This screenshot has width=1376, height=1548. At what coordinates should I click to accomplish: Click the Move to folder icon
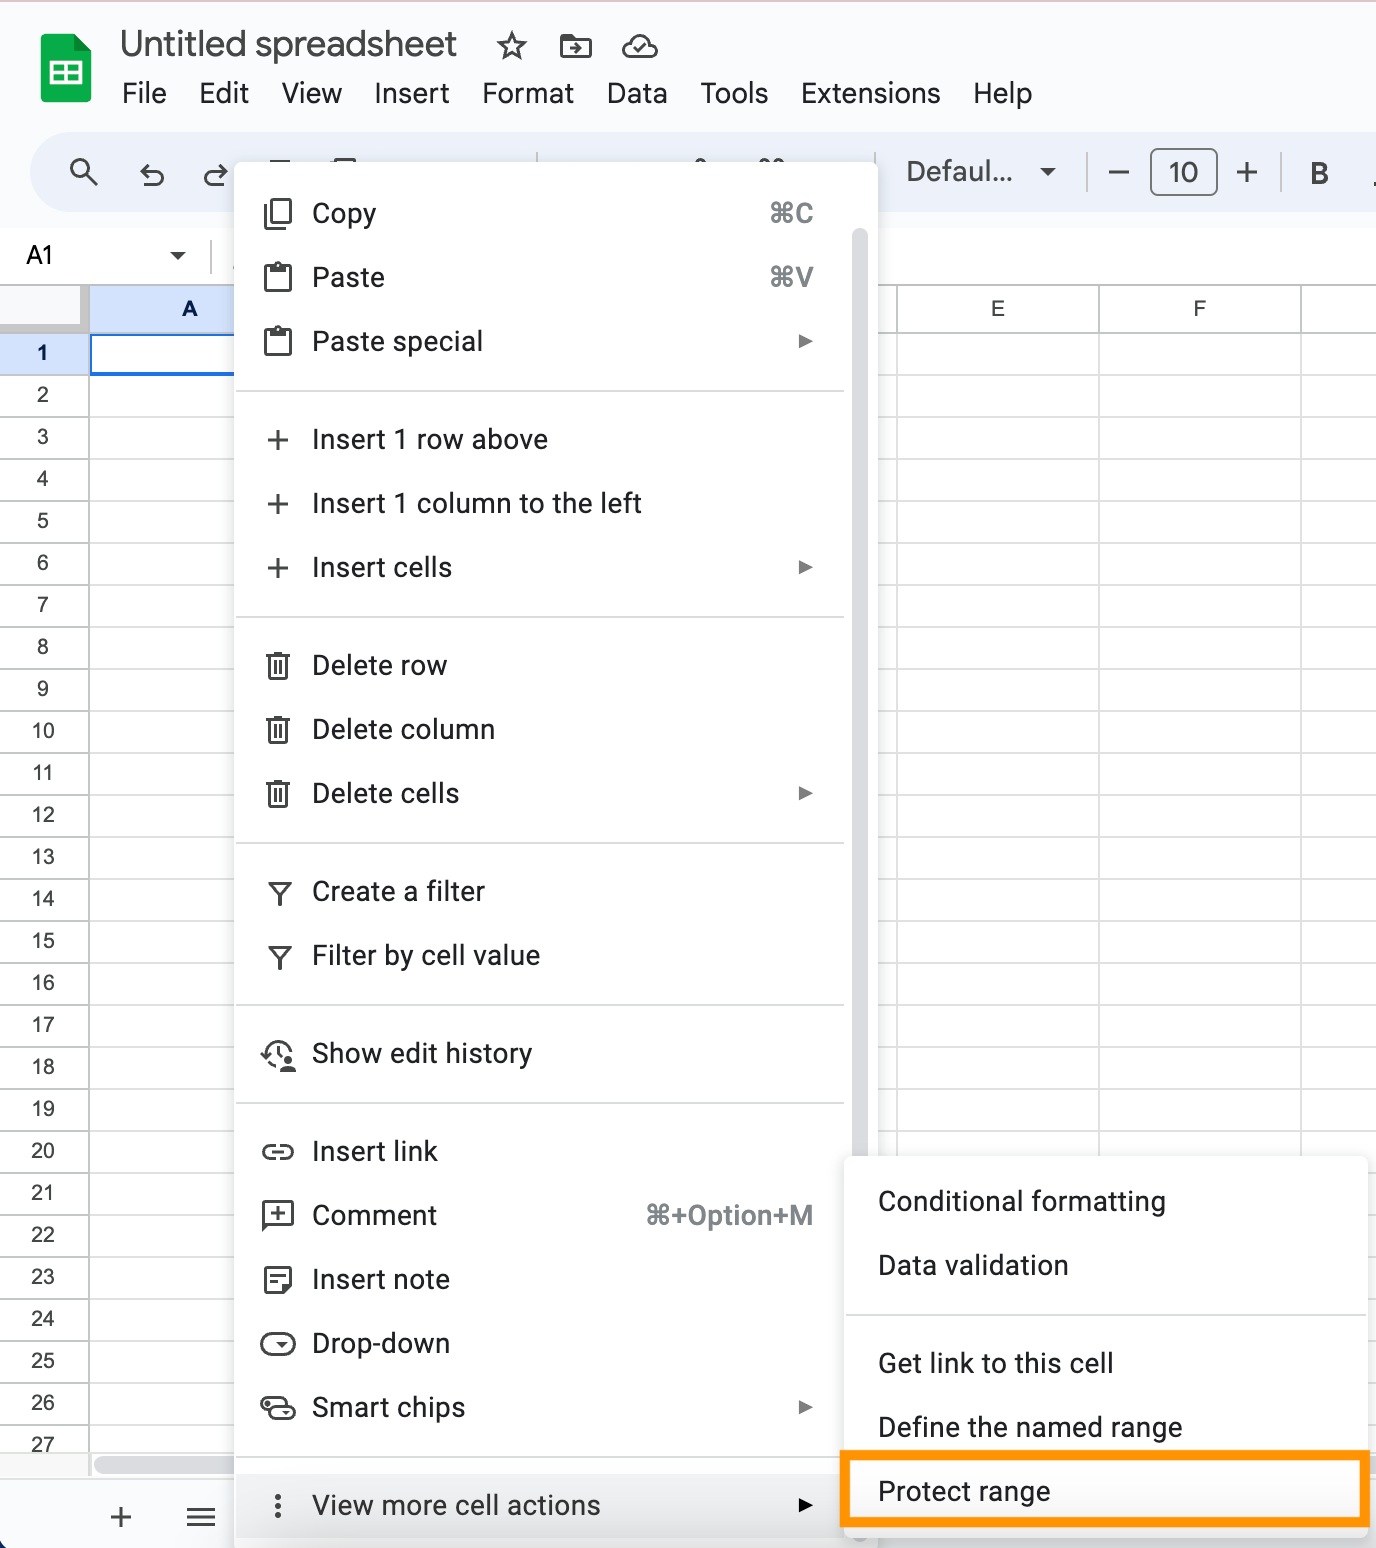(575, 46)
